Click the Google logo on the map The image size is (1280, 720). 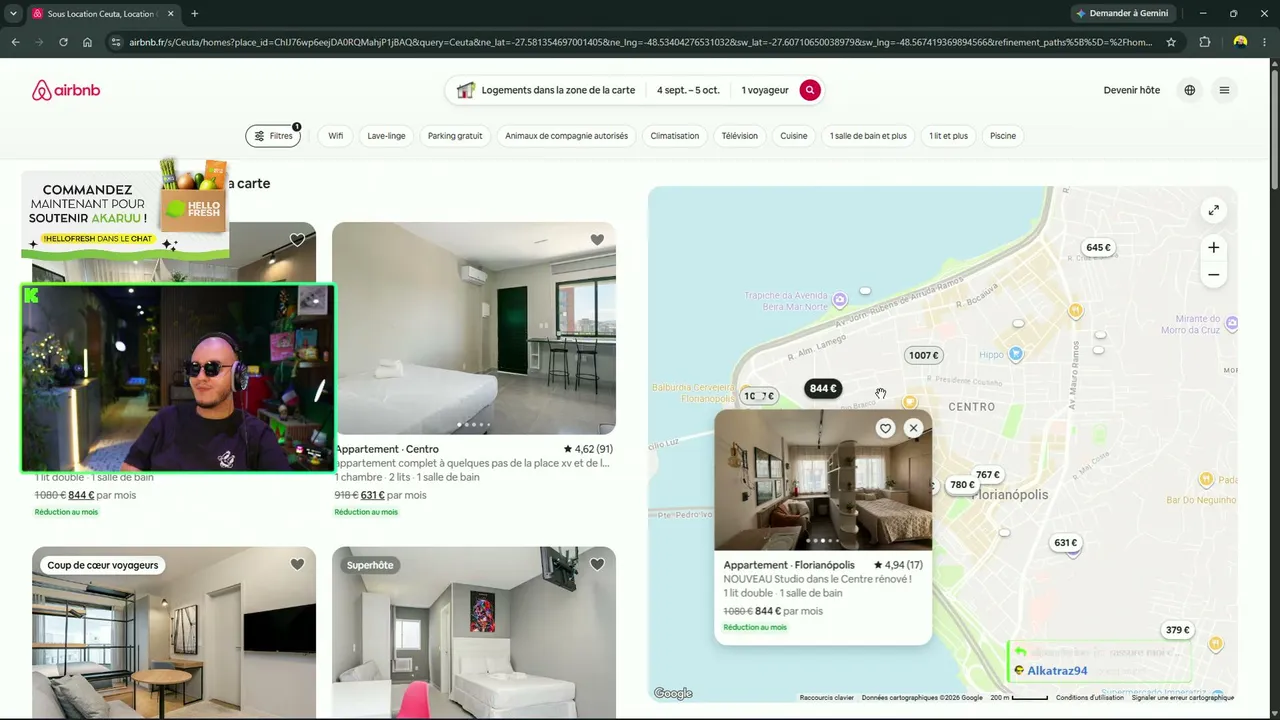[x=673, y=693]
